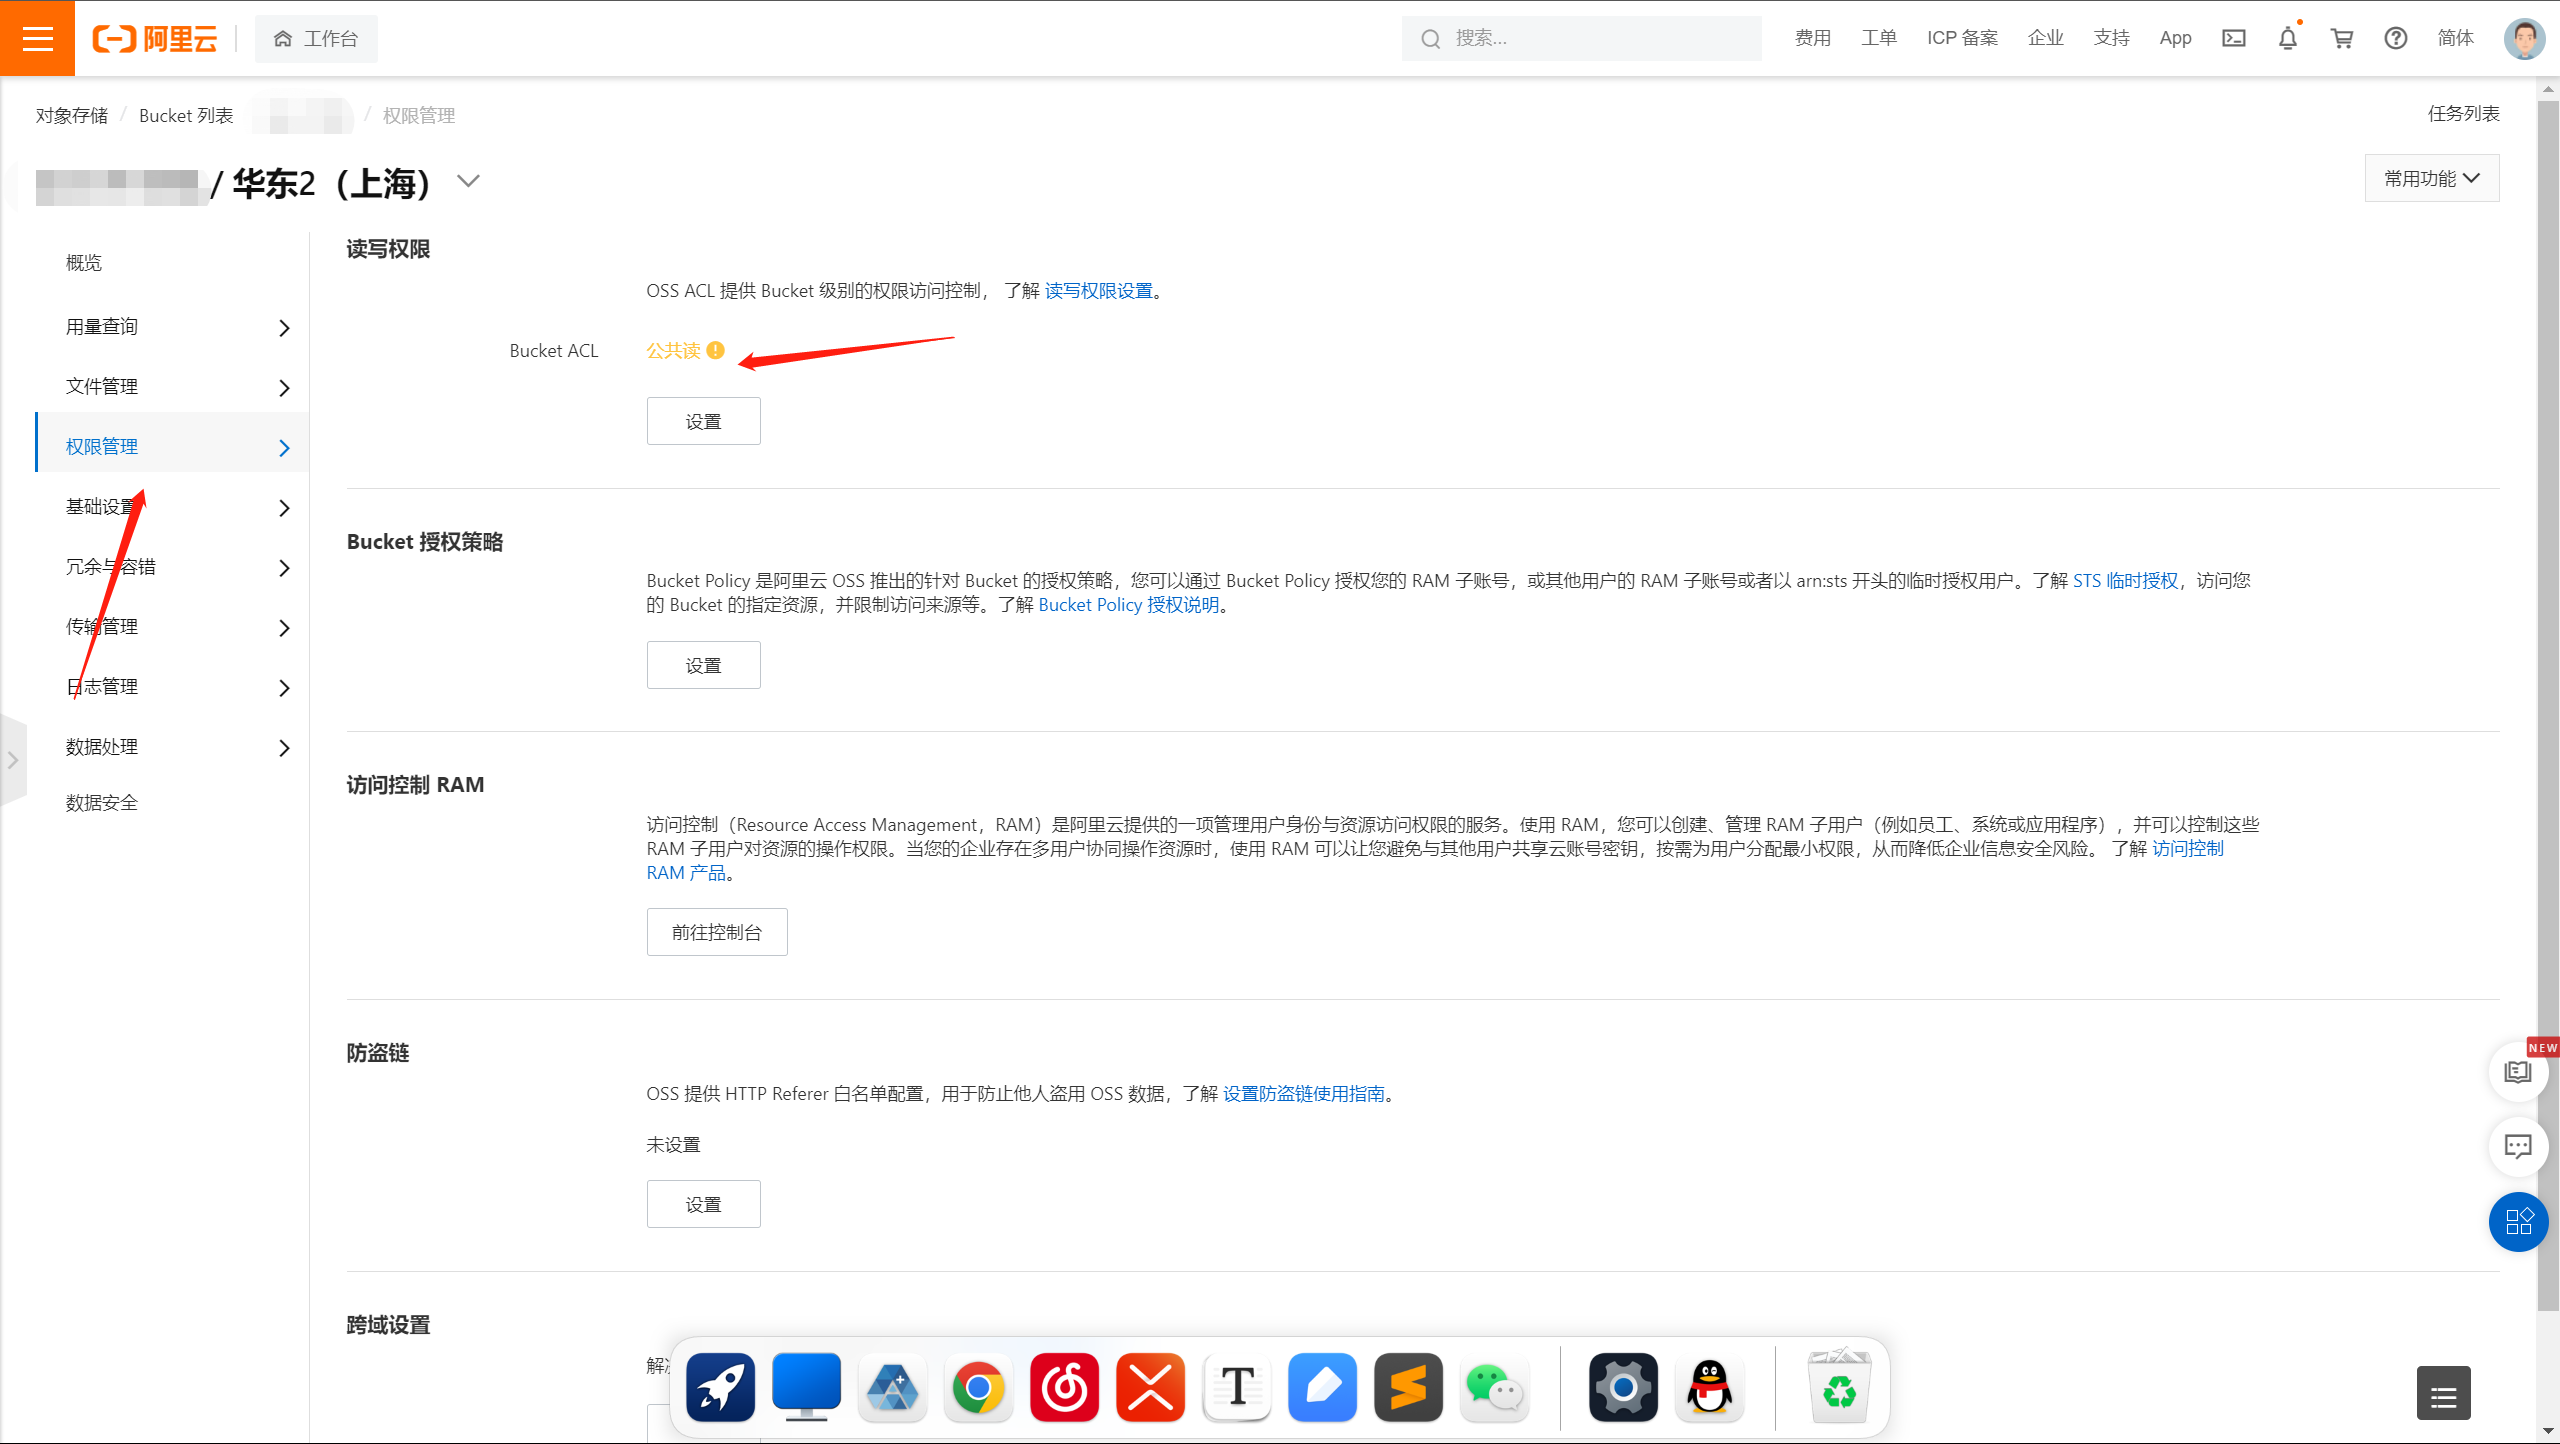Open the feedback chat floating icon
2560x1444 pixels.
tap(2518, 1146)
